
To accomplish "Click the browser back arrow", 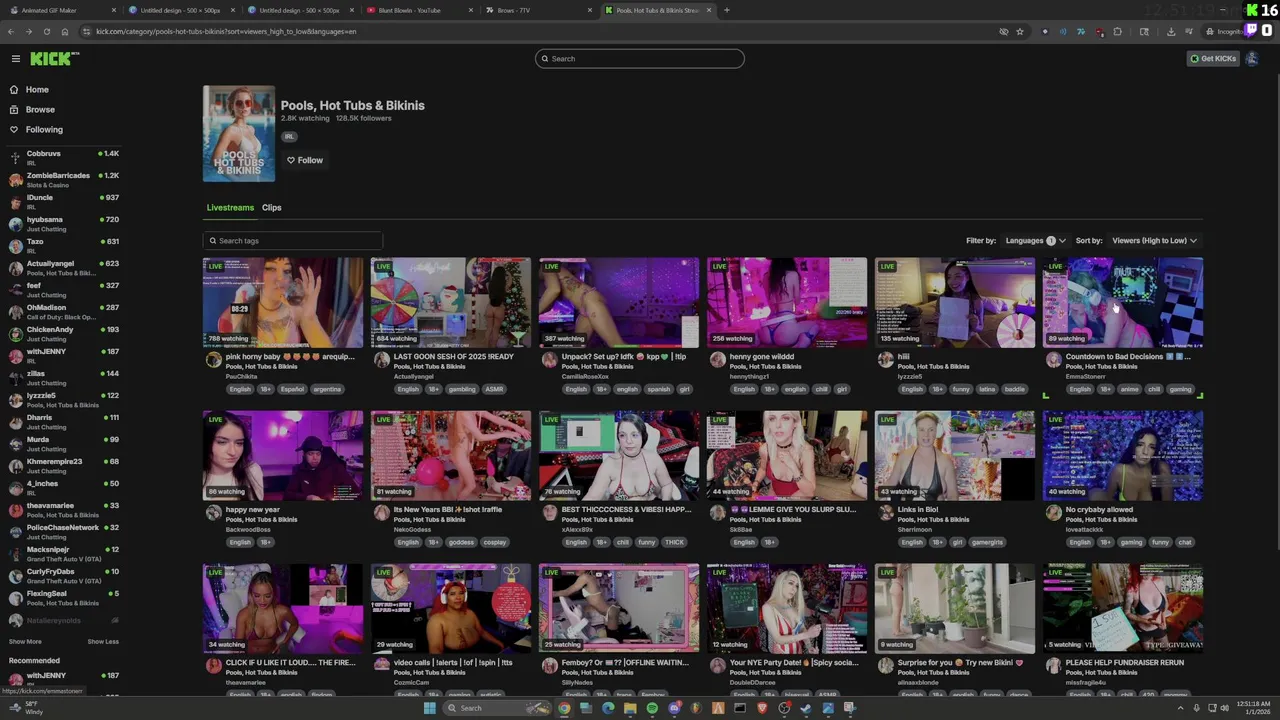I will click(x=11, y=31).
